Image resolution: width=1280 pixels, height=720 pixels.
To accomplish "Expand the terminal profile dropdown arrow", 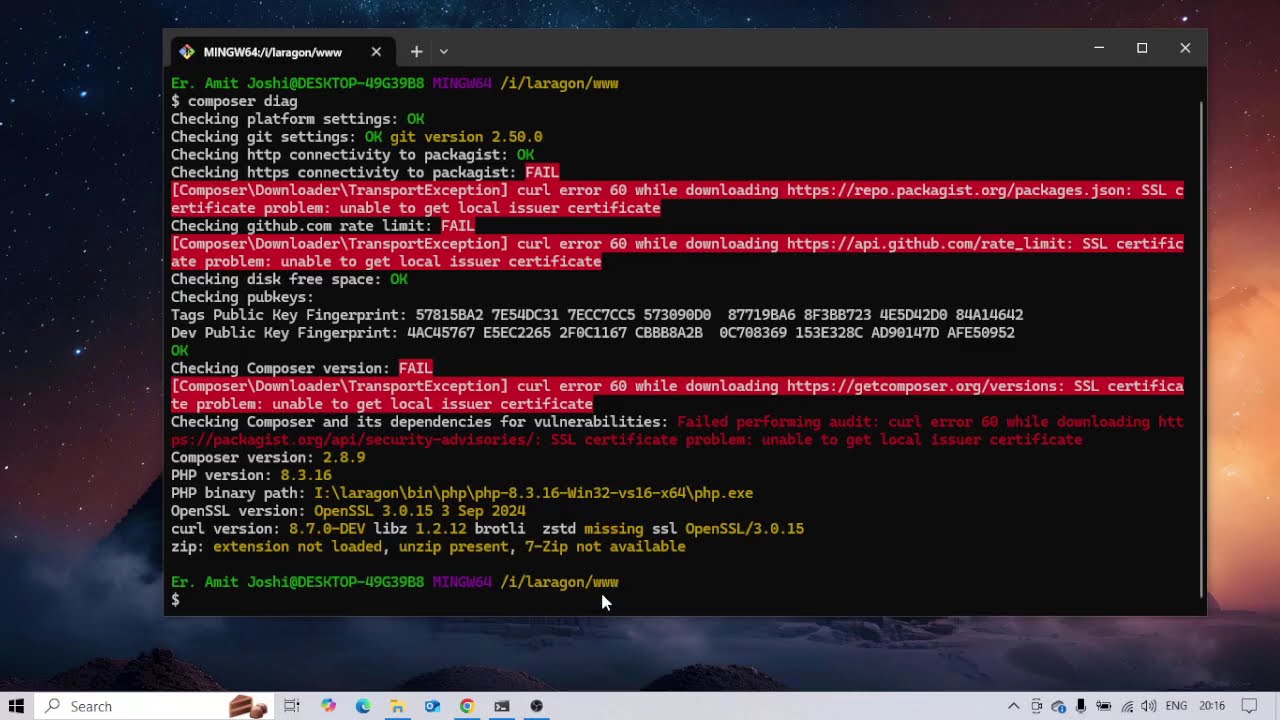I will [x=444, y=52].
